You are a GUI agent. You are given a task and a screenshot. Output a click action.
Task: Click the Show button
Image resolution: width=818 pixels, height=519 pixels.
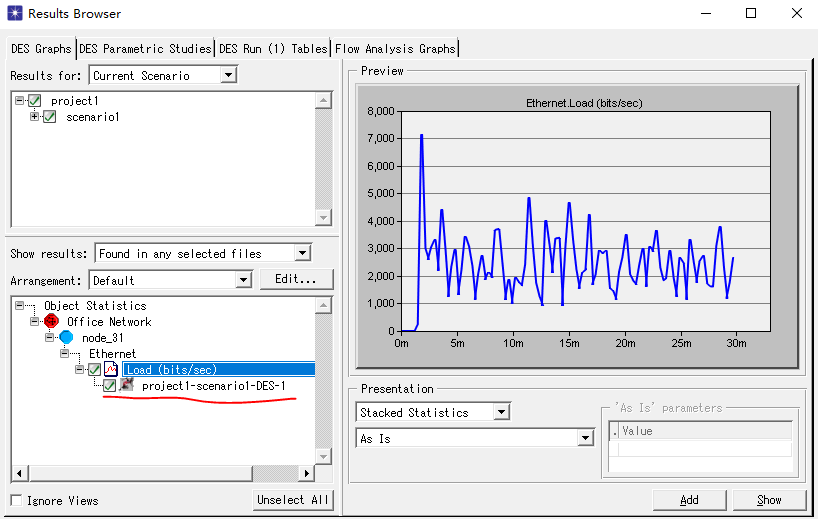769,500
